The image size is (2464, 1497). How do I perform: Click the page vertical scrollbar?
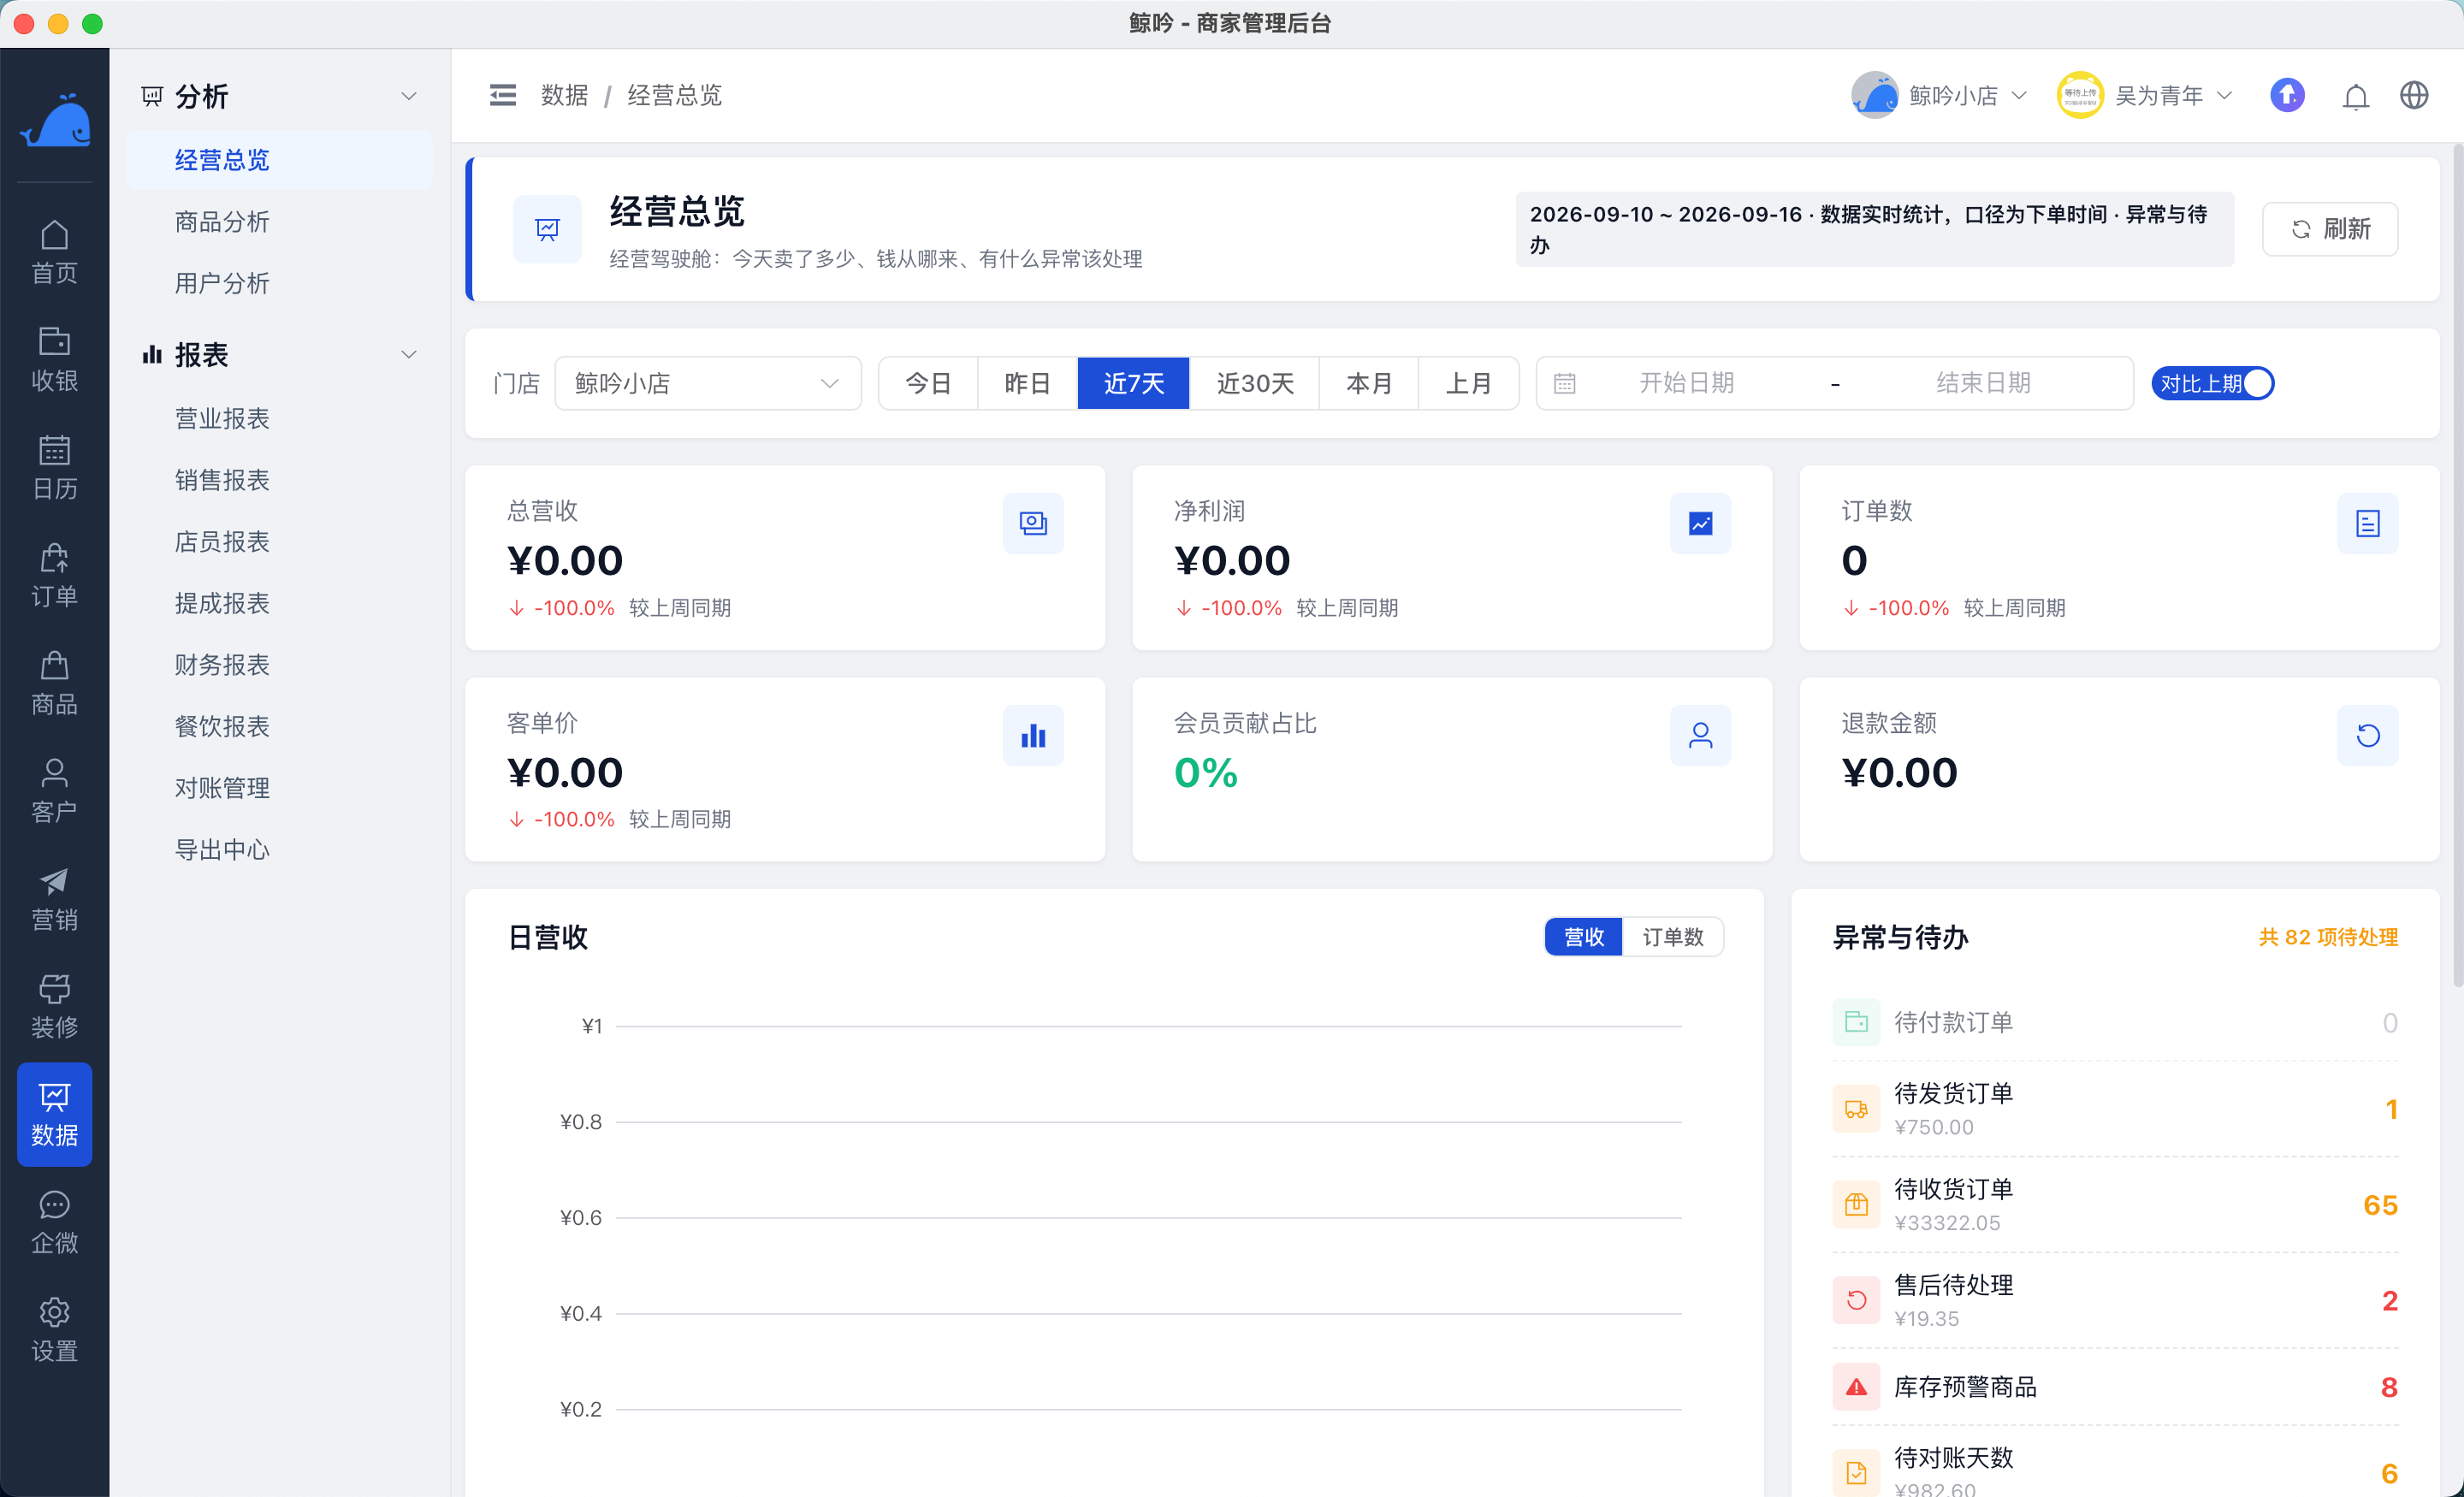click(x=2457, y=565)
